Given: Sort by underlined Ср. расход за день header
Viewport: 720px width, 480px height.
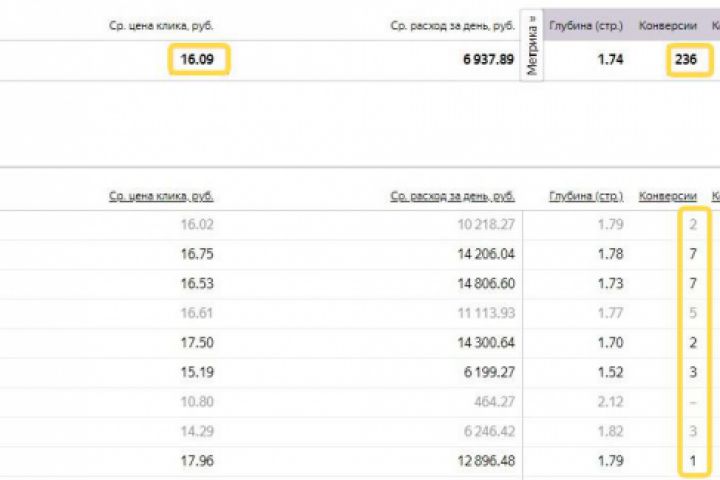Looking at the screenshot, I should click(x=452, y=196).
